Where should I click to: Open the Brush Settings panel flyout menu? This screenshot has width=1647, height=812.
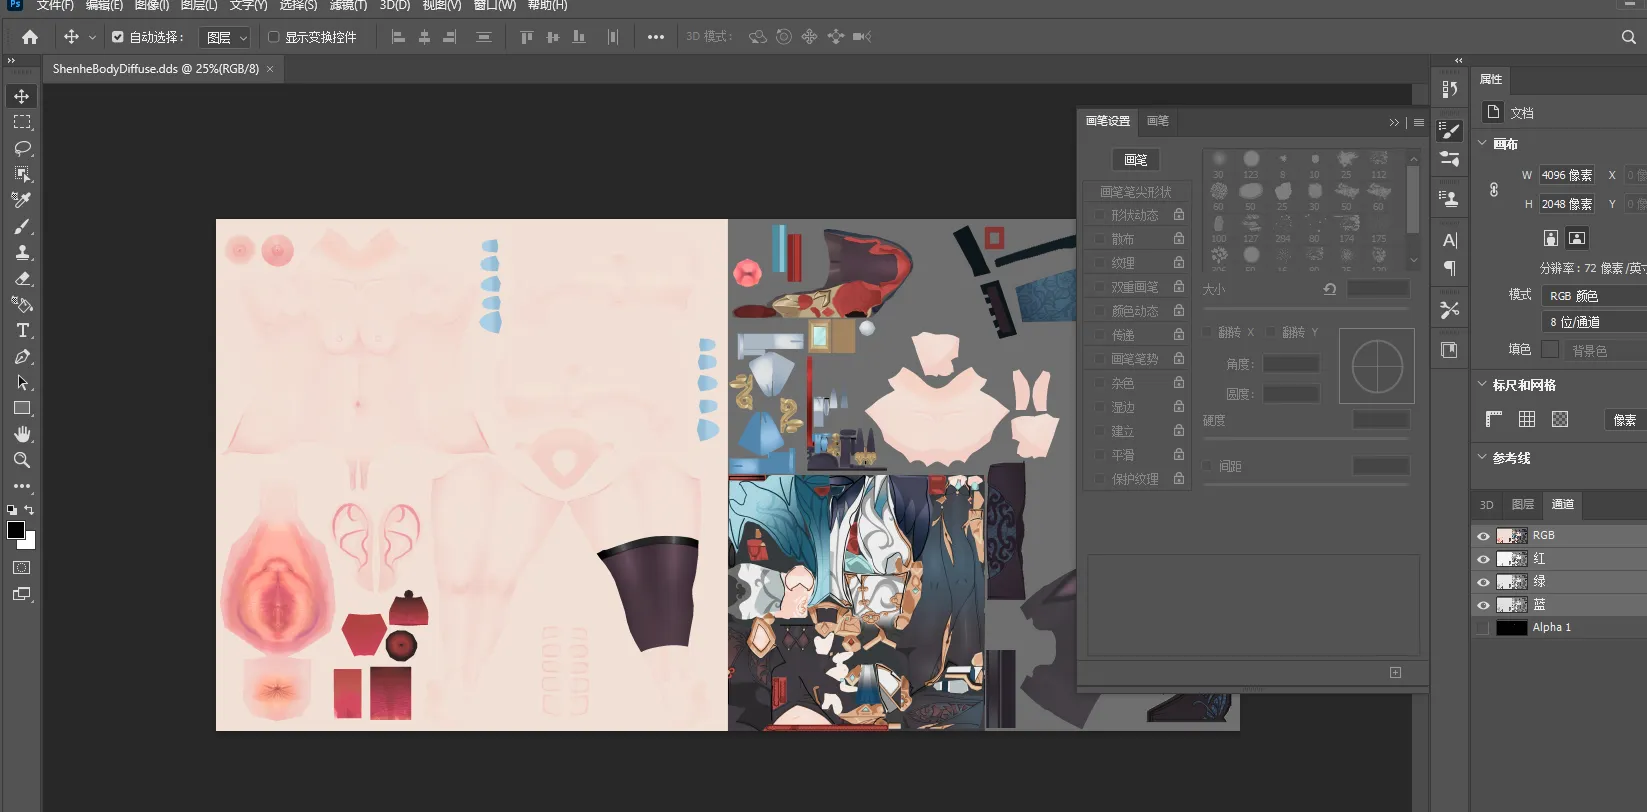[1418, 122]
